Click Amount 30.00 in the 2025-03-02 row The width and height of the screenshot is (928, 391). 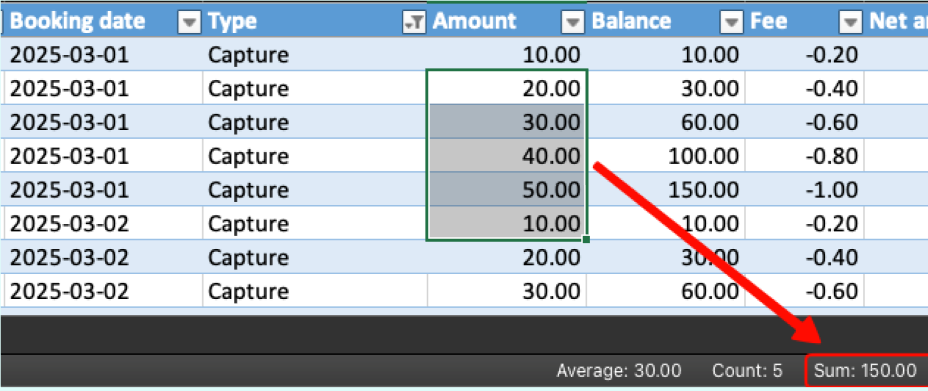507,290
